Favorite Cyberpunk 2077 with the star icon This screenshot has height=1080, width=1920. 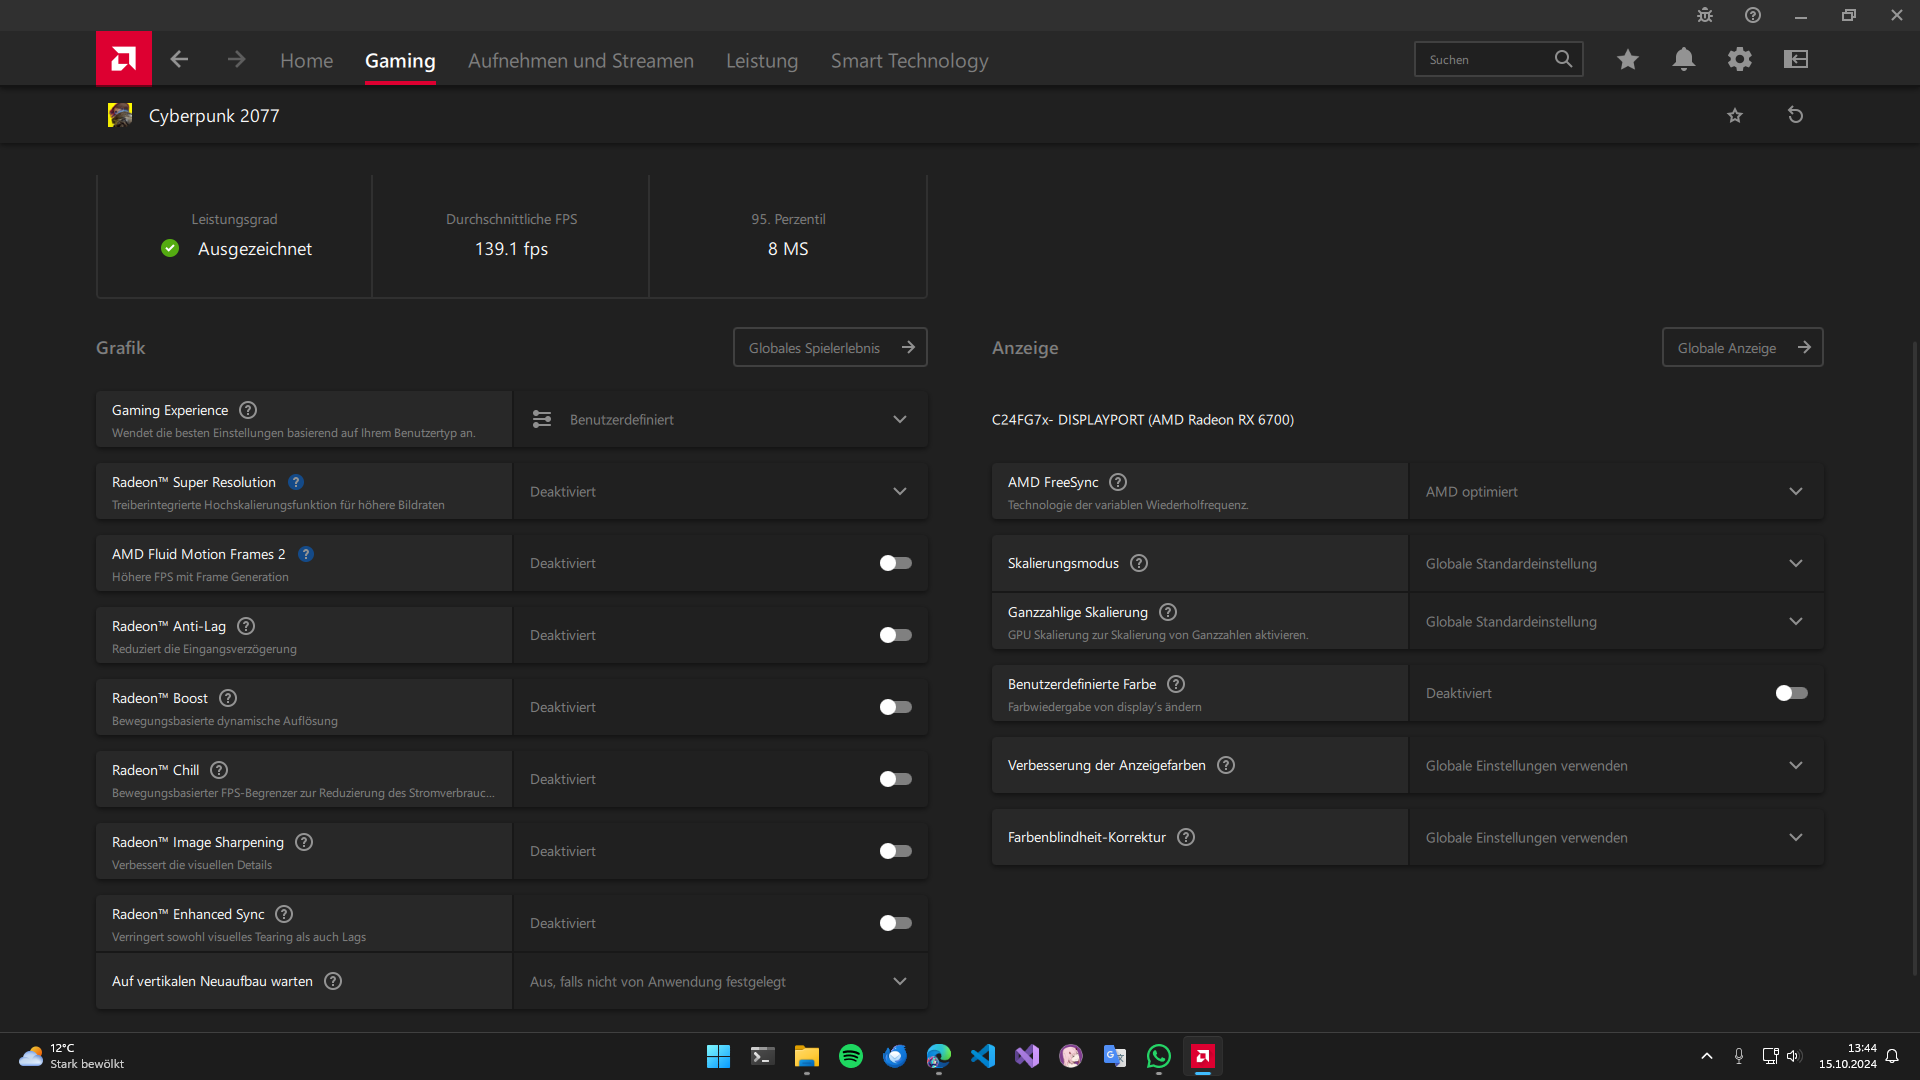(1736, 115)
